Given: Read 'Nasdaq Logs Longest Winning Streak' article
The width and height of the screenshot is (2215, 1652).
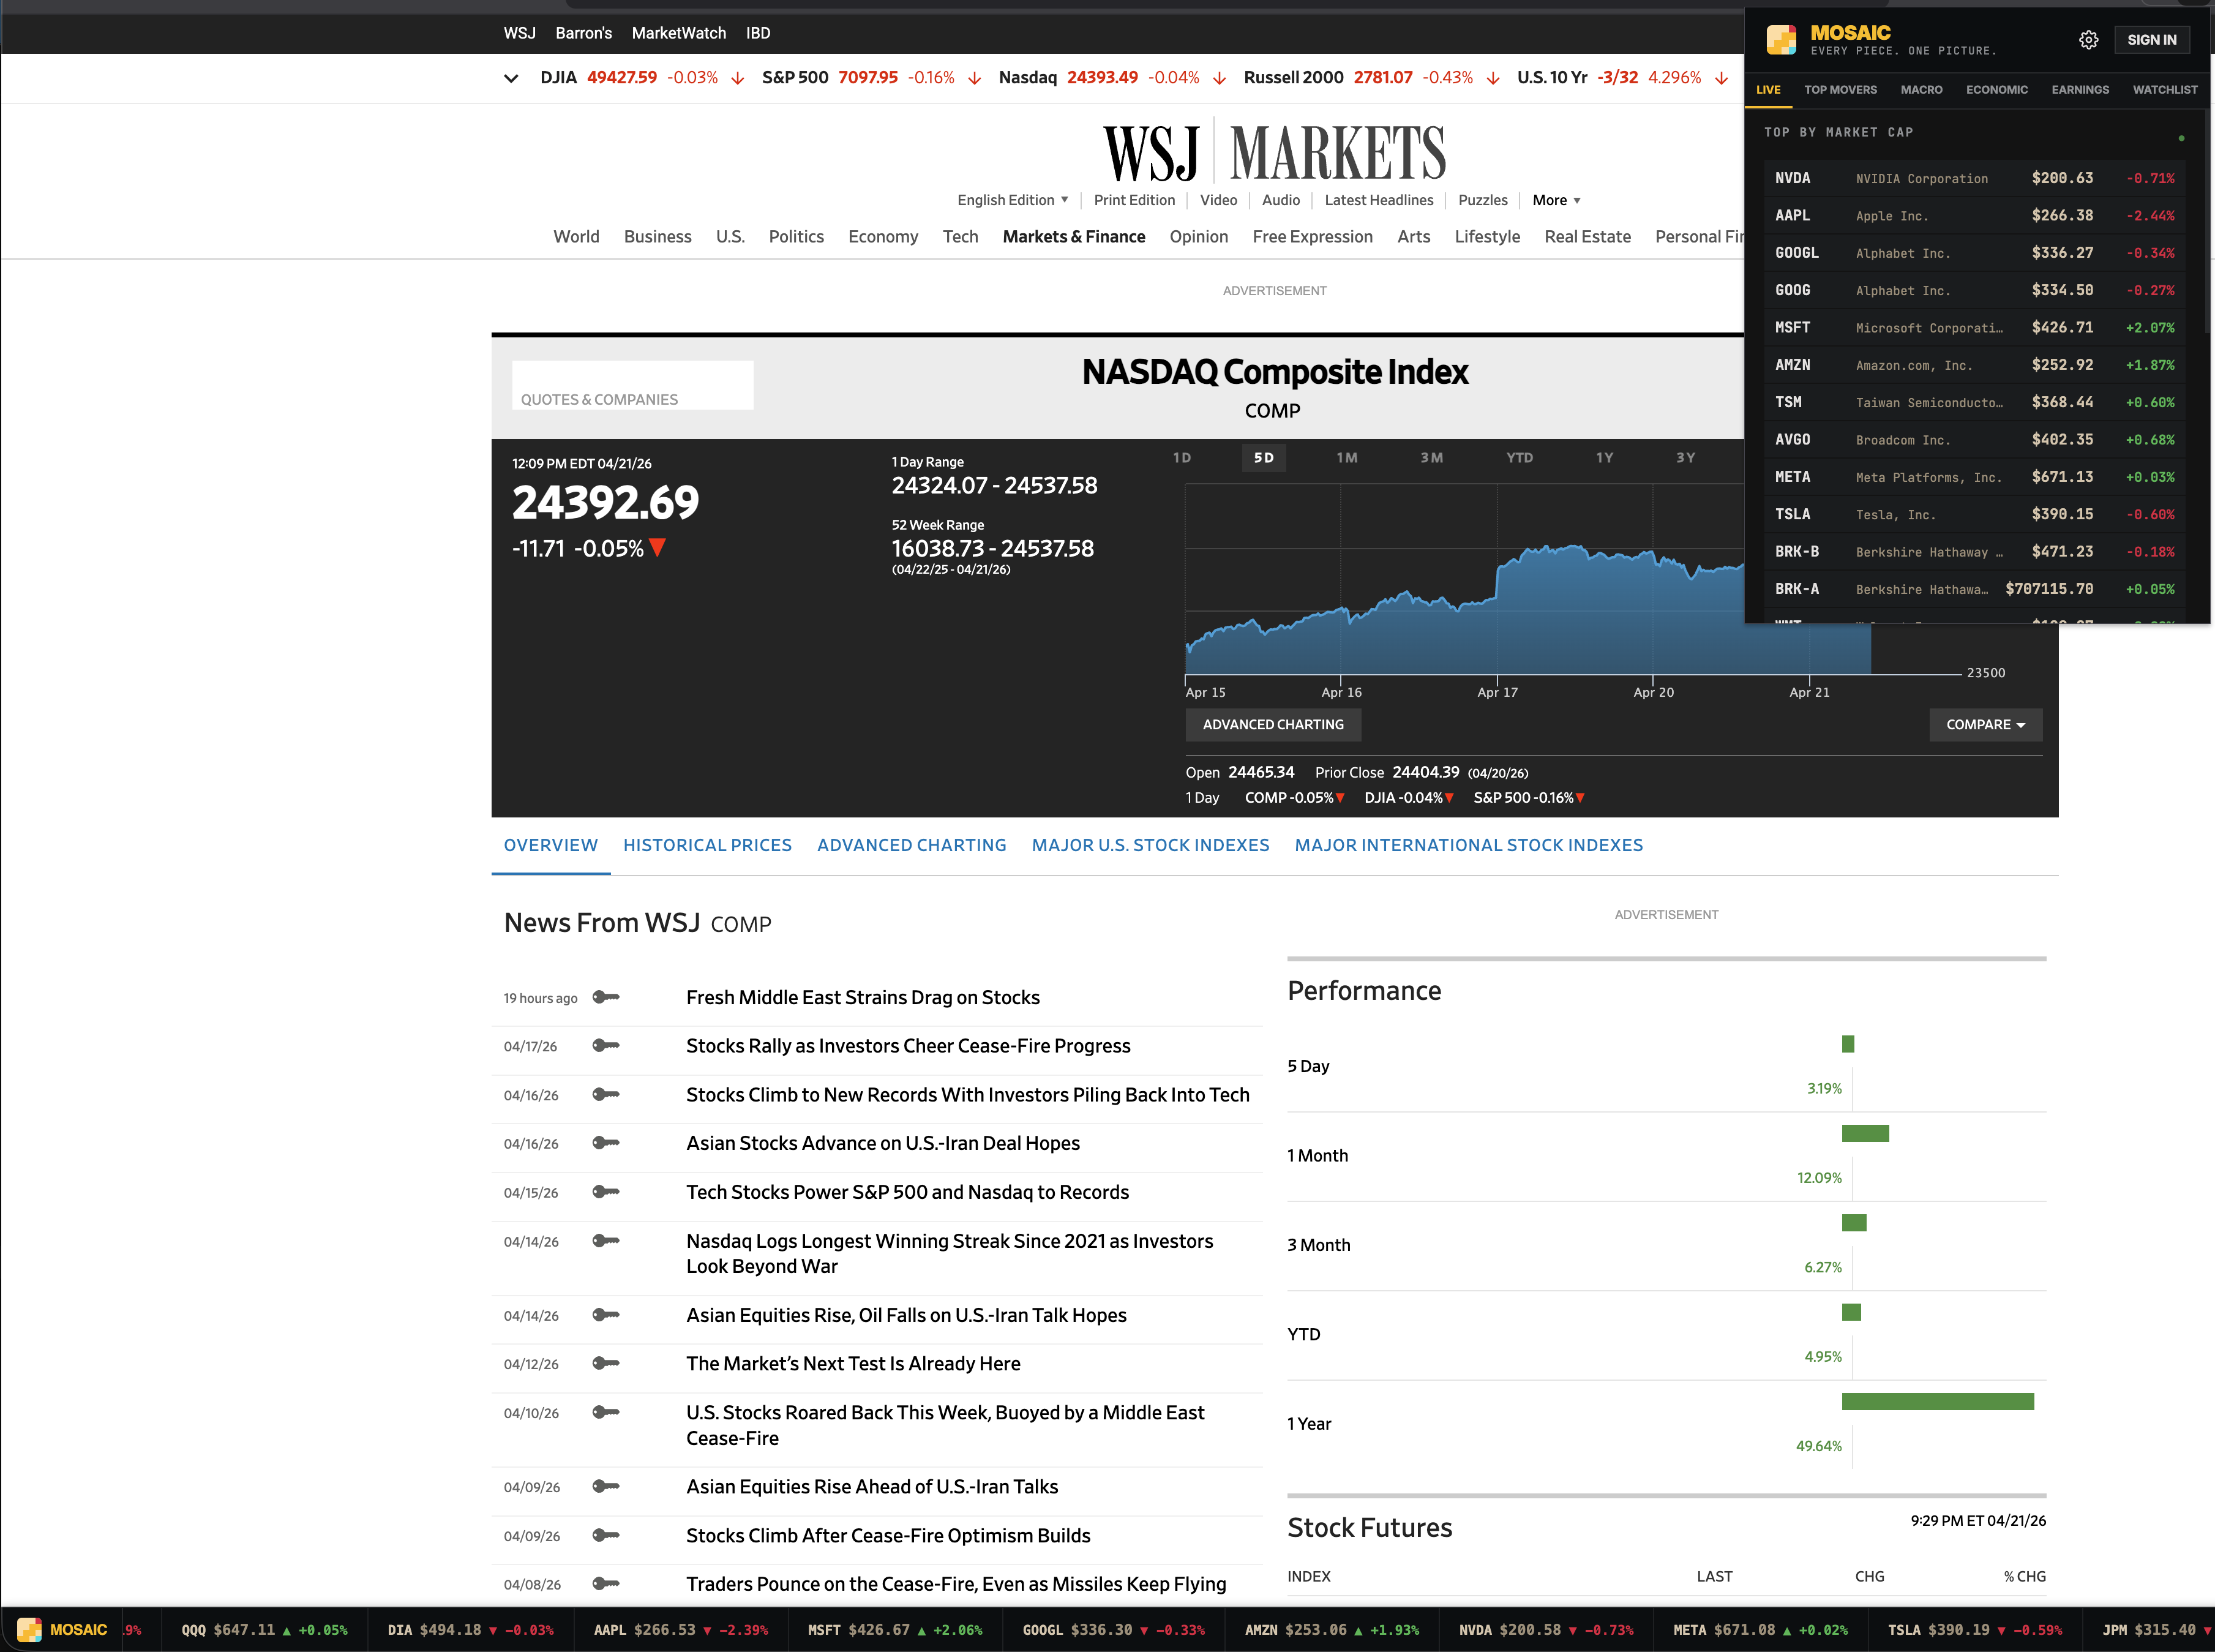Looking at the screenshot, I should (x=949, y=1253).
